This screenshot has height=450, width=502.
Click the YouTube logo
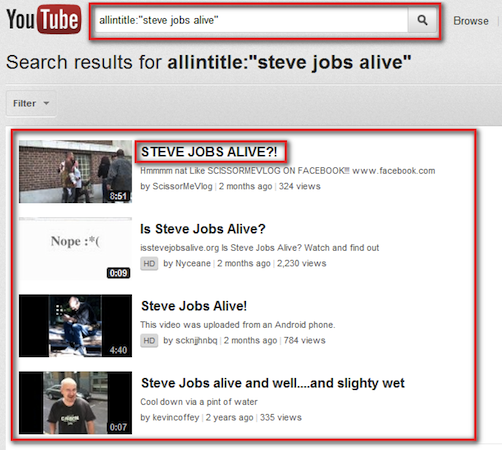point(44,19)
